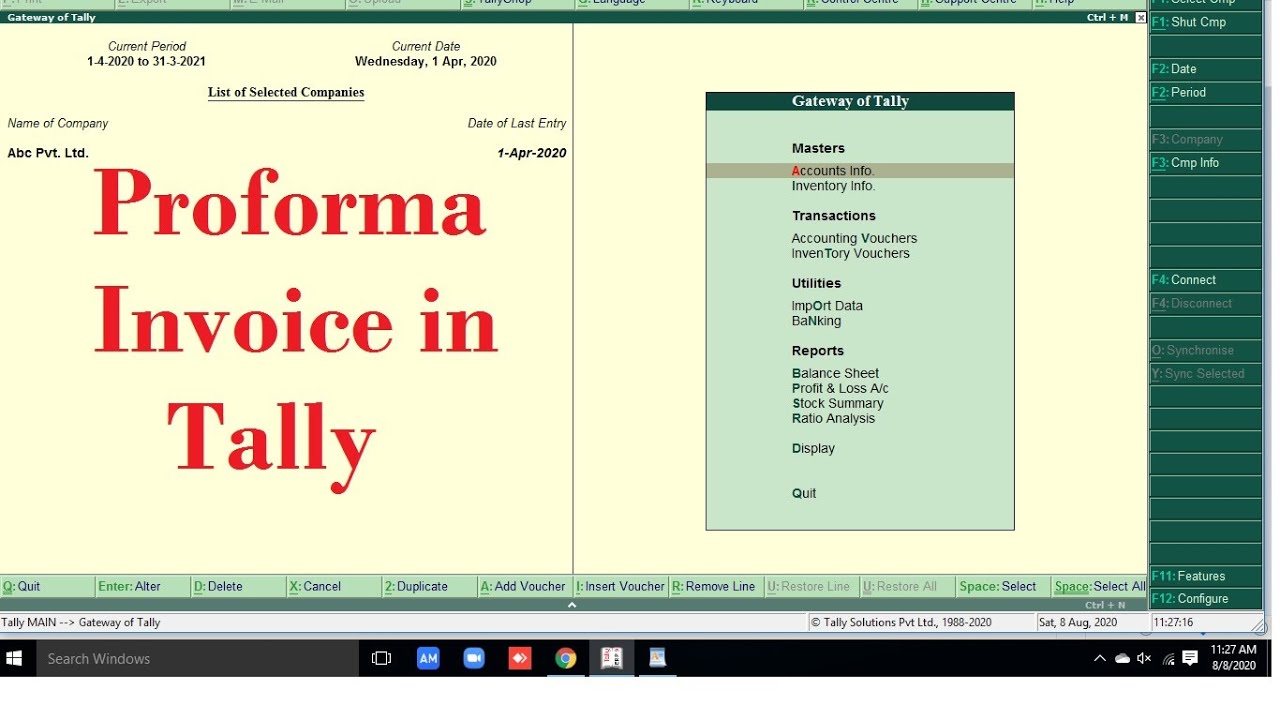Open Zoom from the taskbar
The height and width of the screenshot is (720, 1280).
(x=474, y=658)
